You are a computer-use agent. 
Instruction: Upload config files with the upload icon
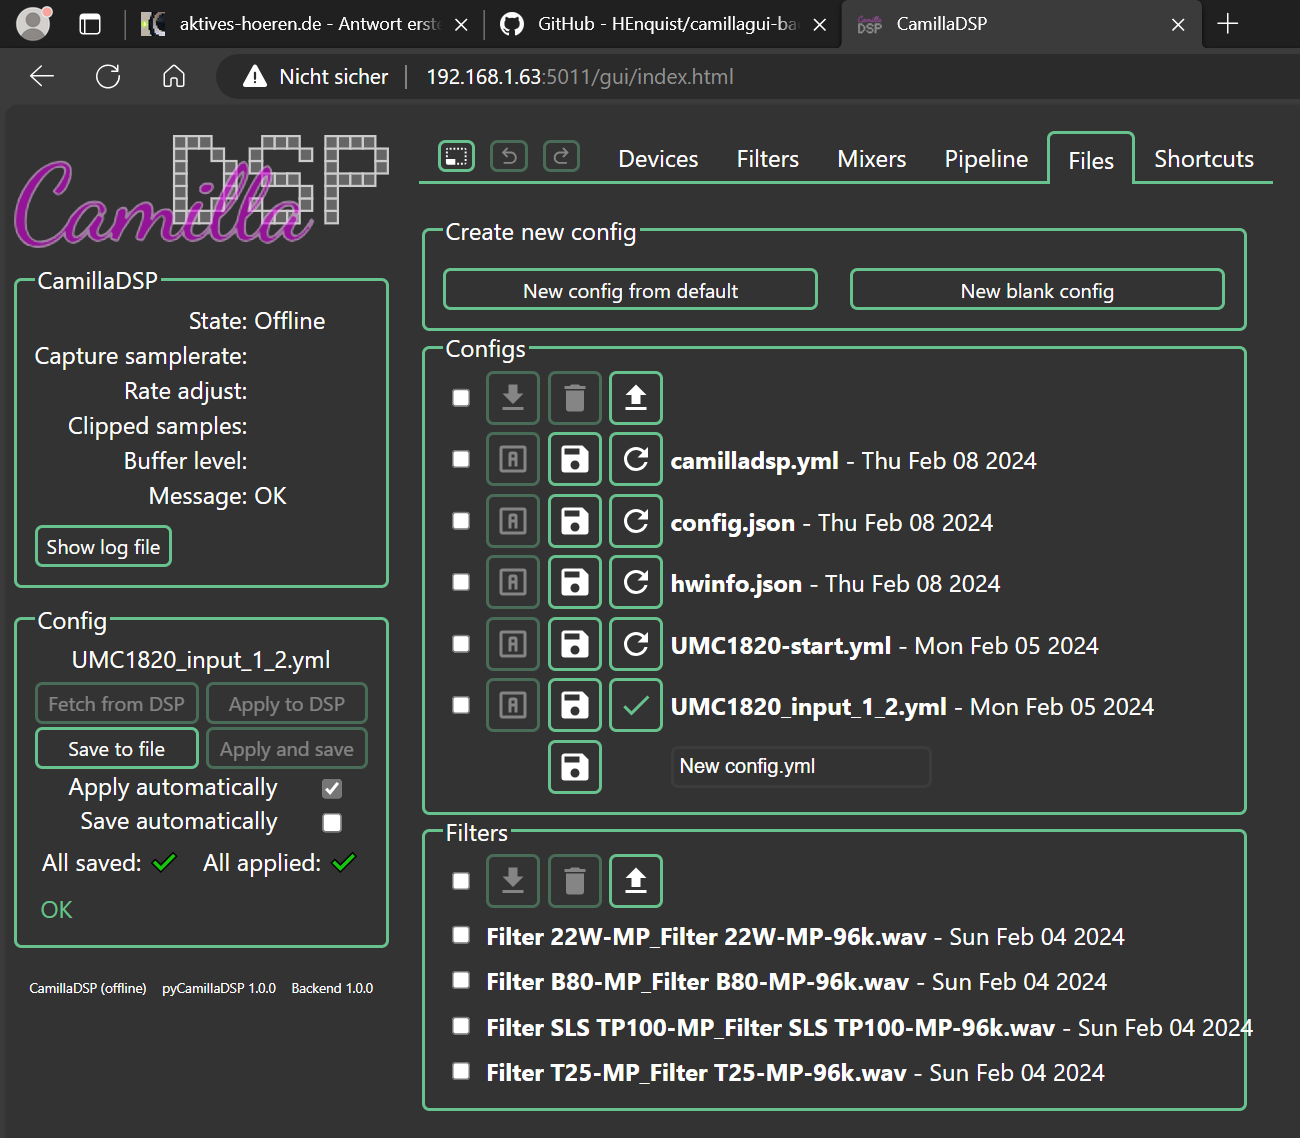click(636, 398)
